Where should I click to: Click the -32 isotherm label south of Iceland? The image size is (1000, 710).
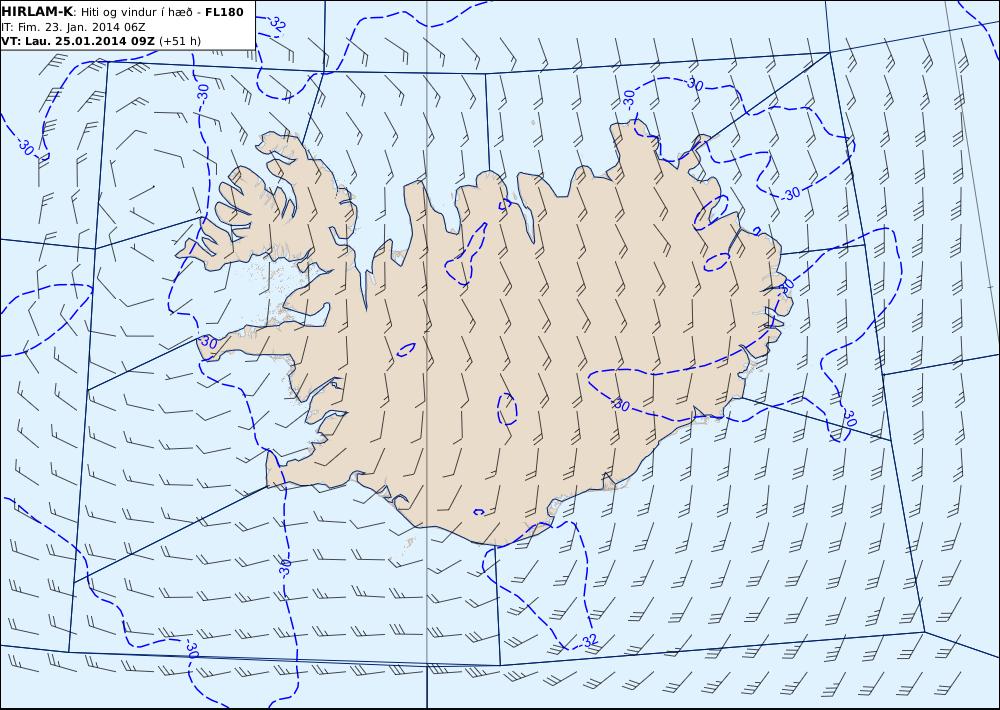point(588,640)
